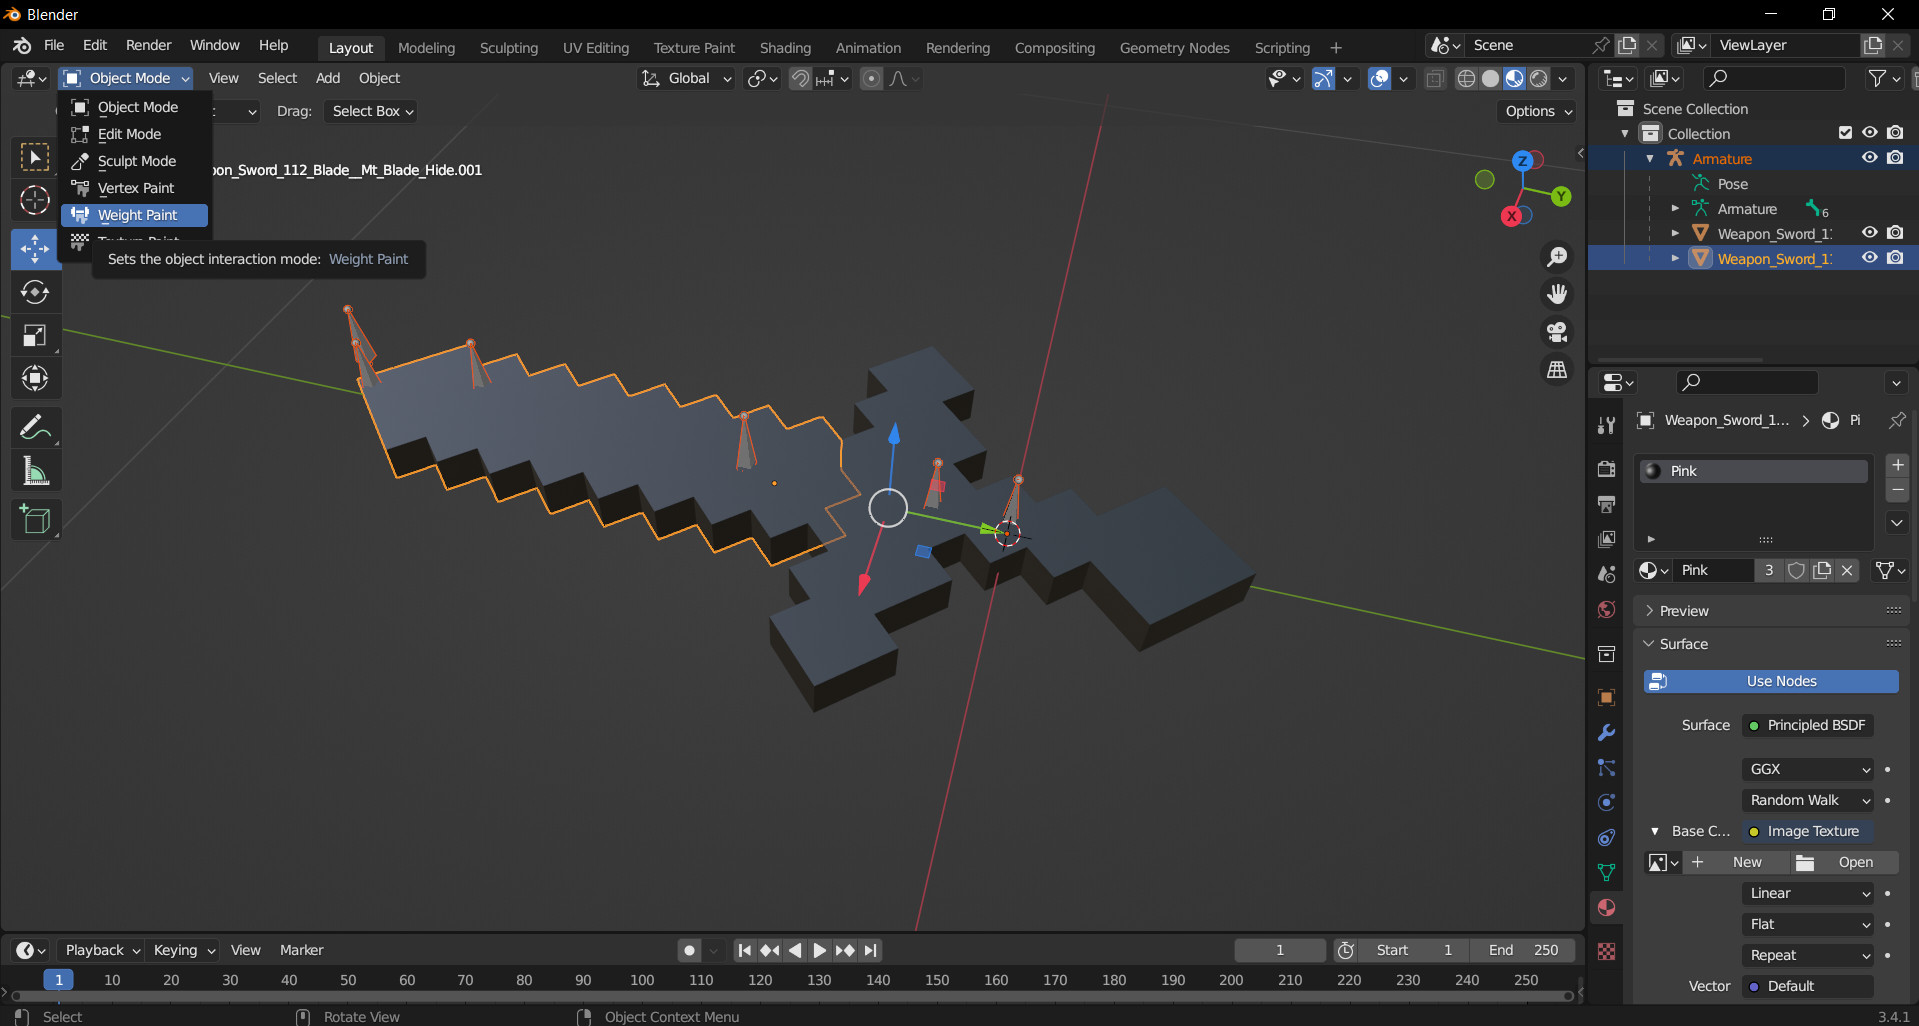Select the Scale tool
This screenshot has width=1919, height=1026.
coord(35,336)
